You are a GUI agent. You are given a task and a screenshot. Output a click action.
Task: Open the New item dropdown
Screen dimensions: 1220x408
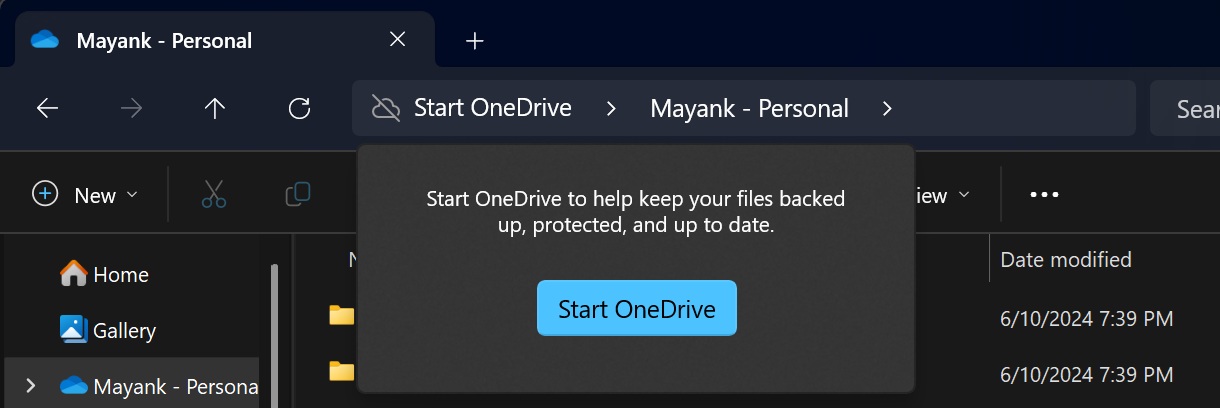pyautogui.click(x=85, y=194)
